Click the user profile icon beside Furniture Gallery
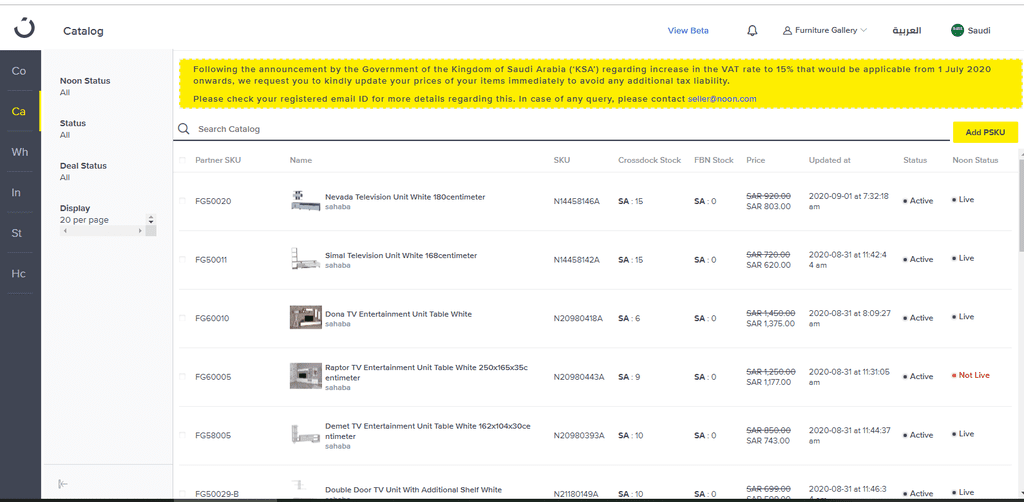This screenshot has width=1024, height=502. (787, 30)
